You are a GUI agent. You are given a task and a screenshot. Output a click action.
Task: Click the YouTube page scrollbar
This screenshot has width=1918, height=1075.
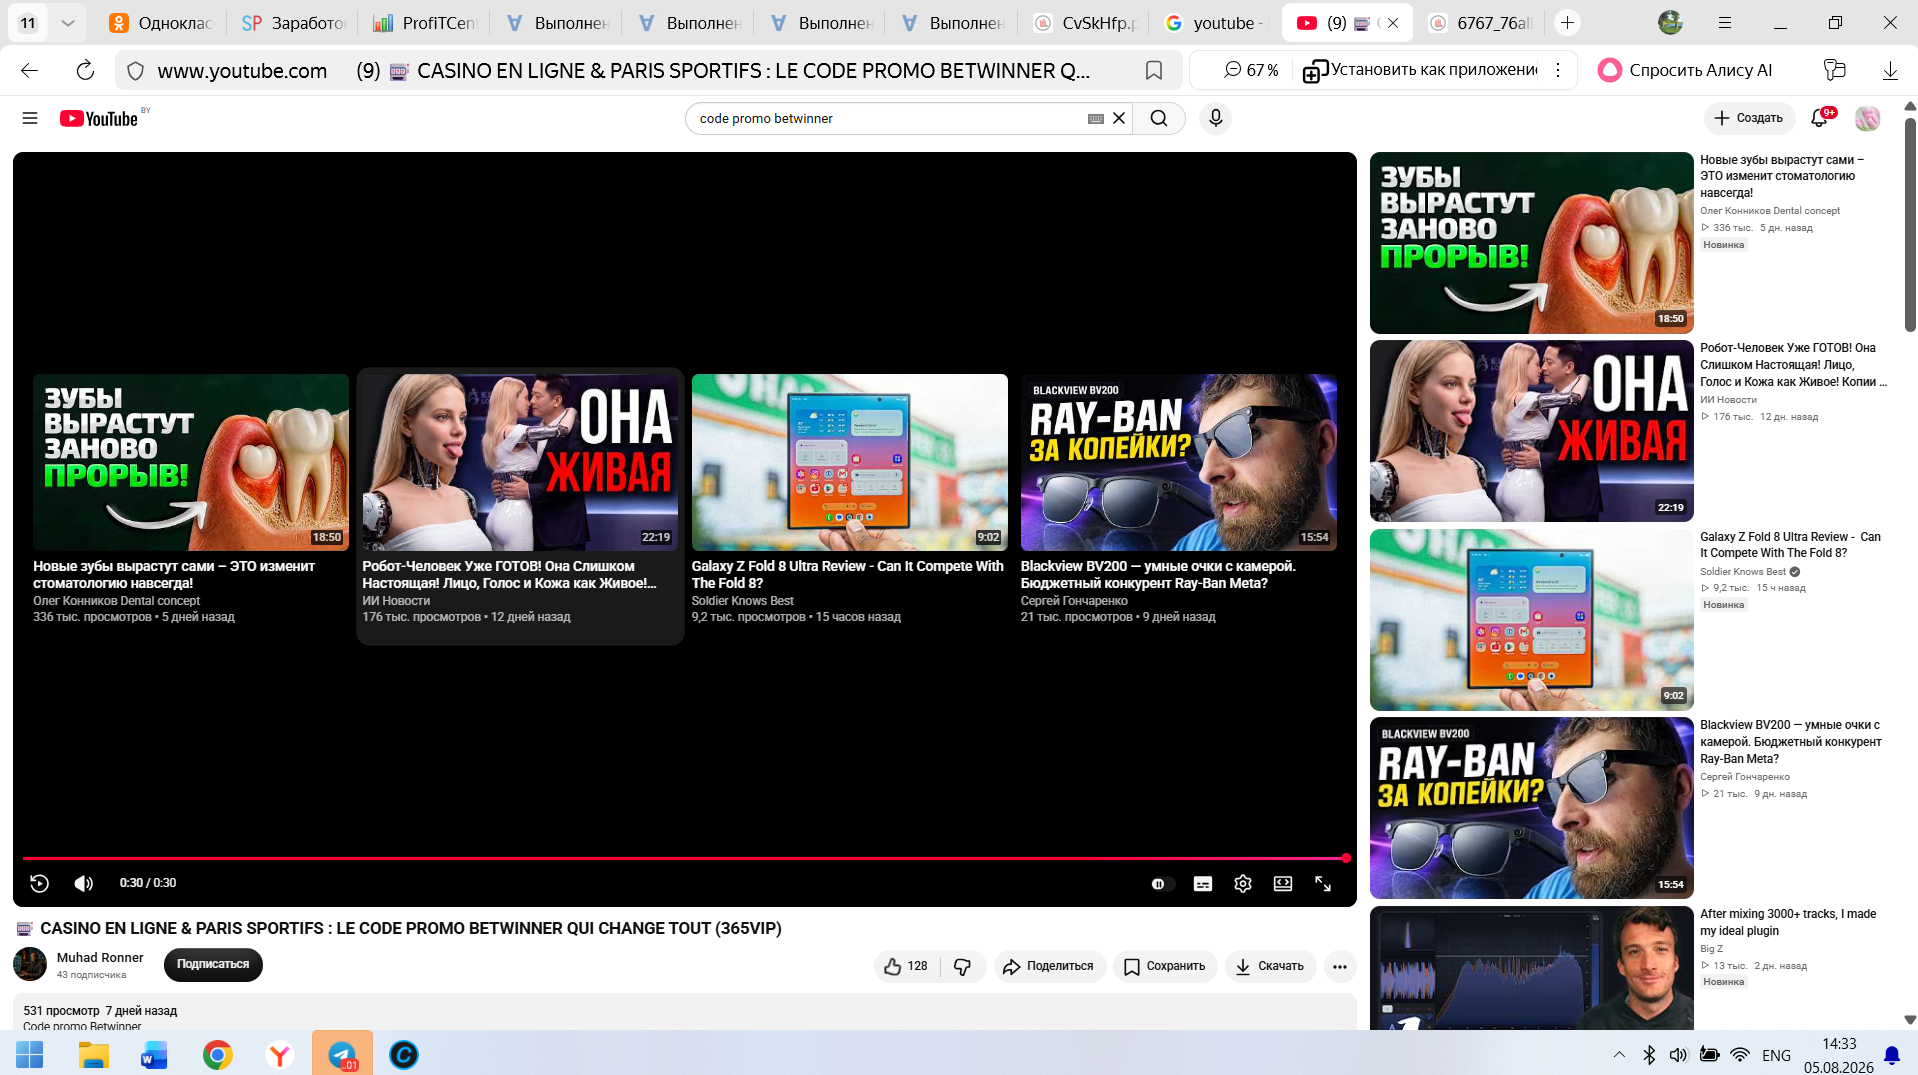click(1910, 225)
